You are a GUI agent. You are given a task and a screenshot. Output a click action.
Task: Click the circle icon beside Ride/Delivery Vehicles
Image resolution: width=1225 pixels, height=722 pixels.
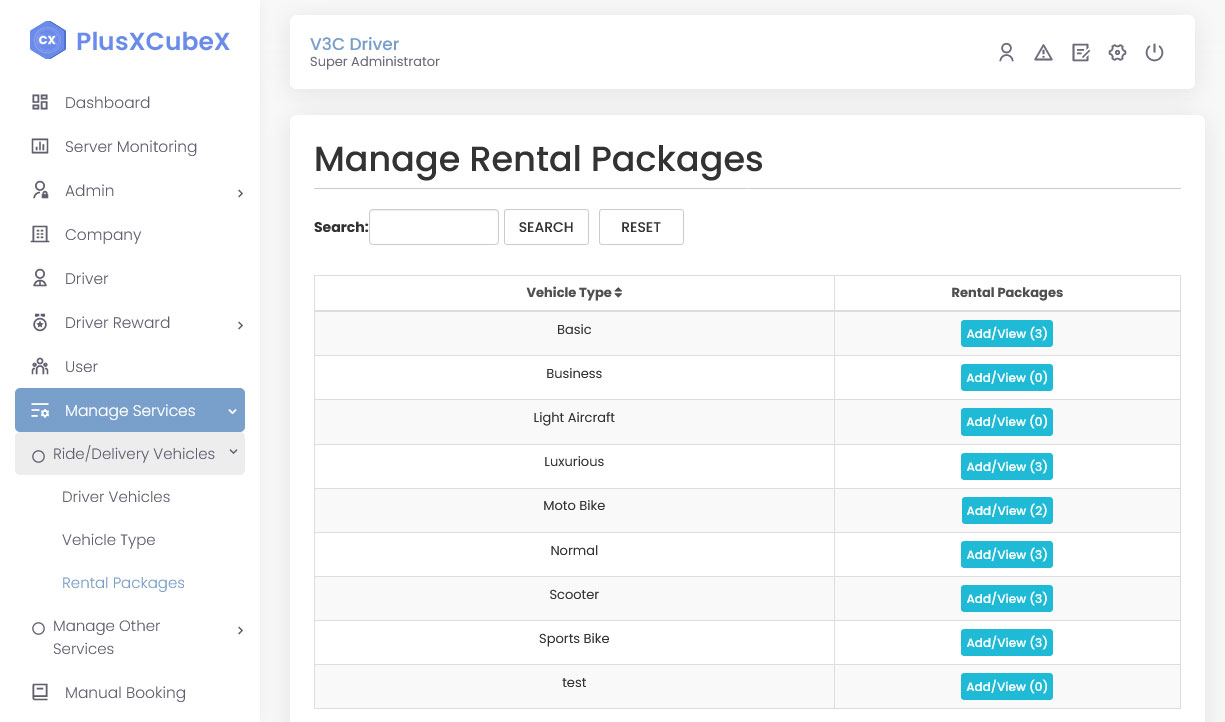(38, 456)
